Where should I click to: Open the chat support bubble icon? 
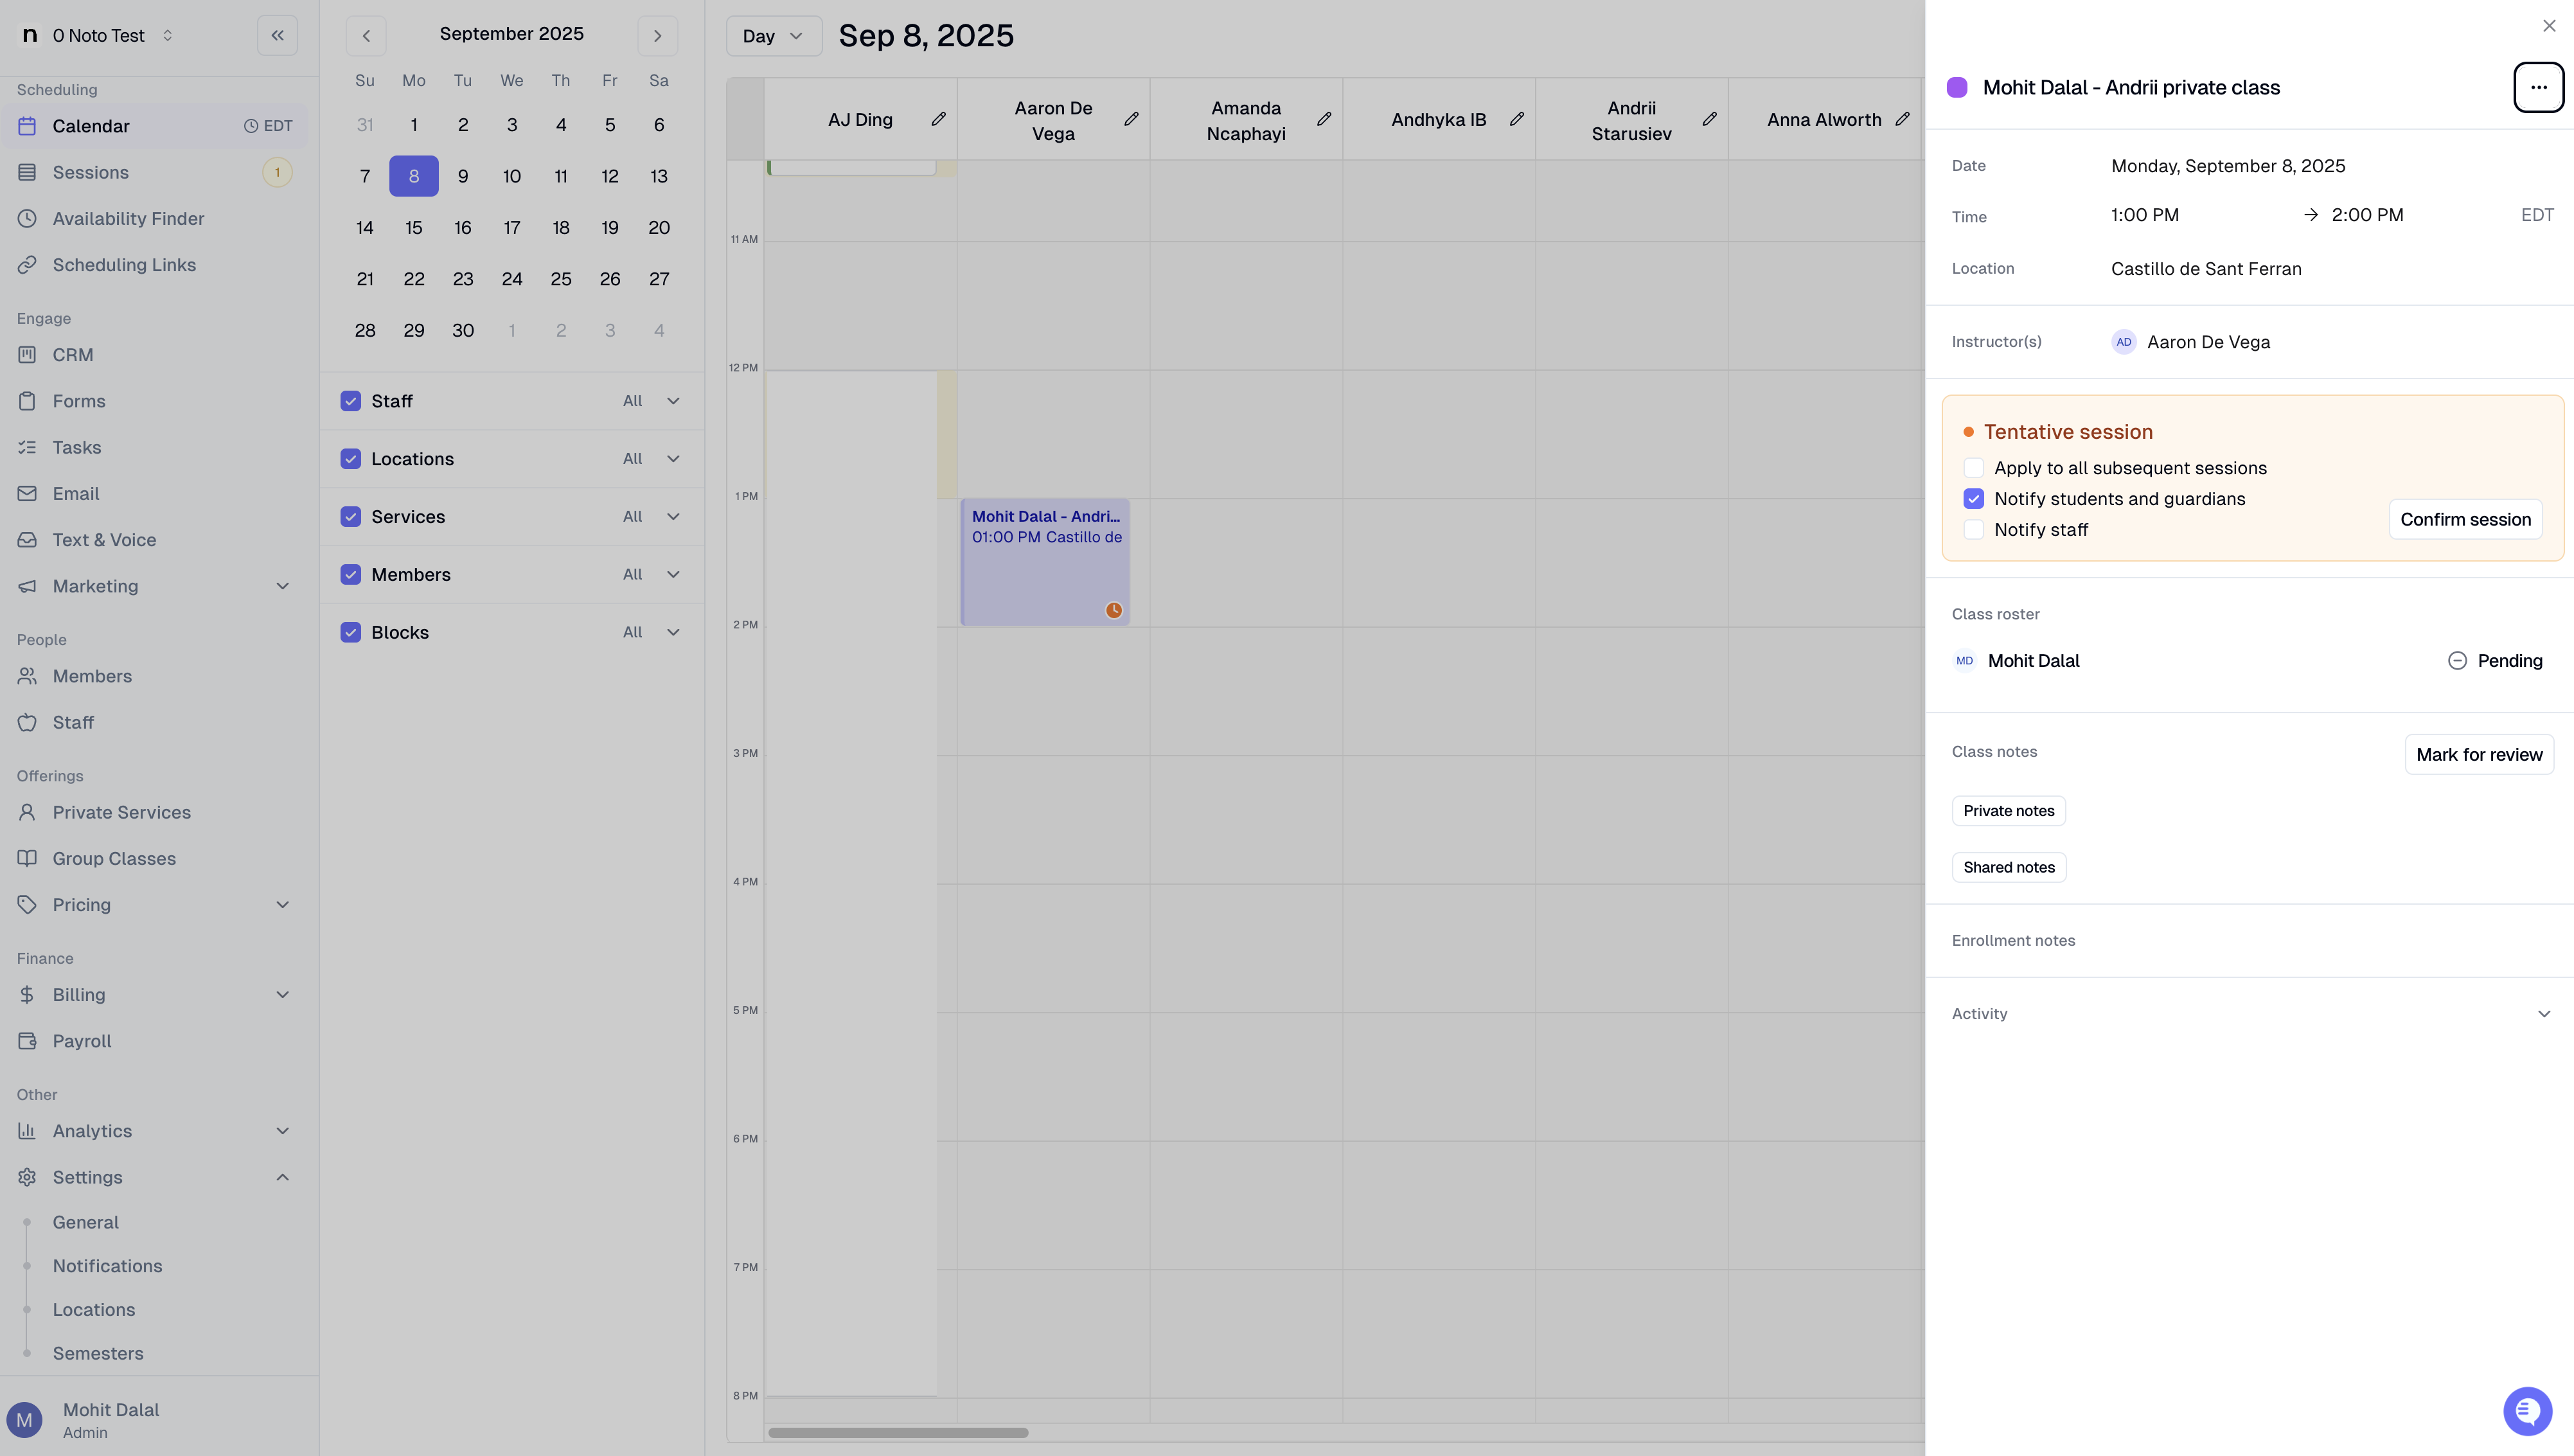tap(2527, 1411)
